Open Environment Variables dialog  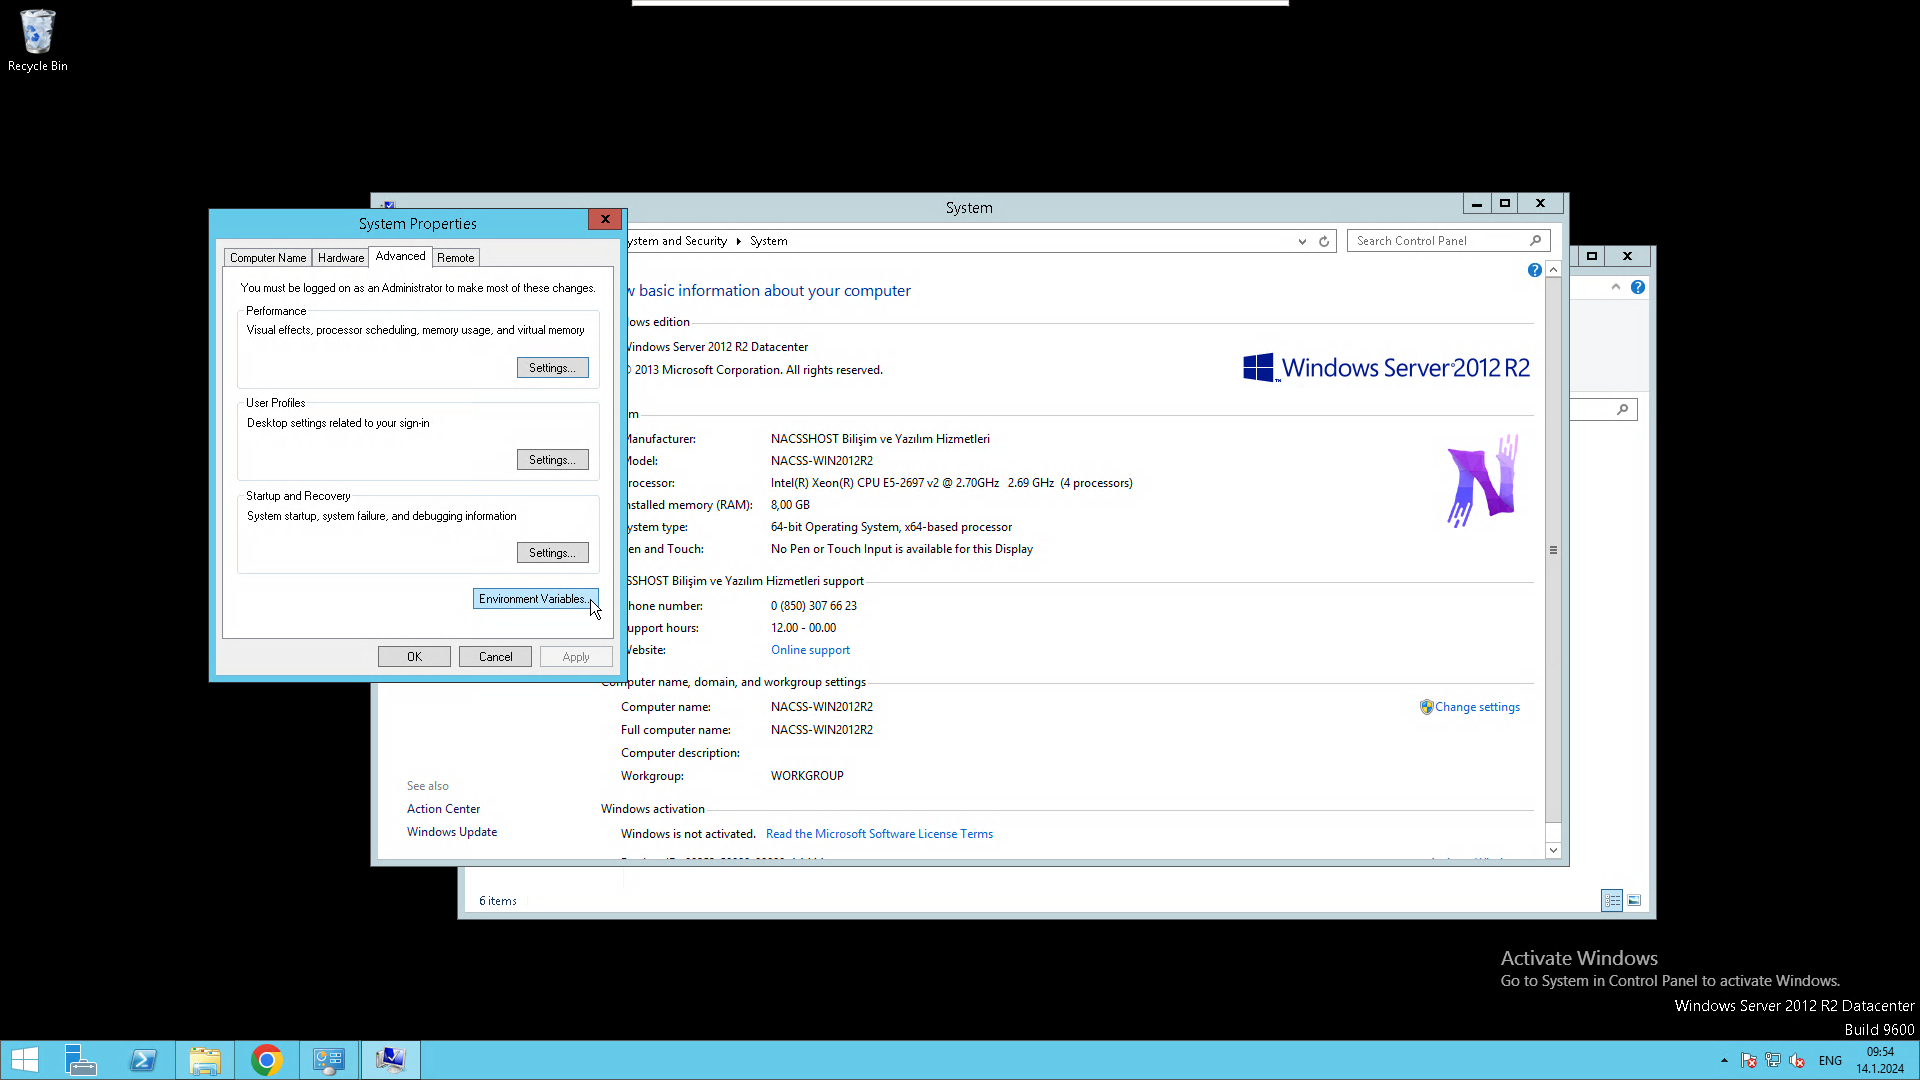535,599
